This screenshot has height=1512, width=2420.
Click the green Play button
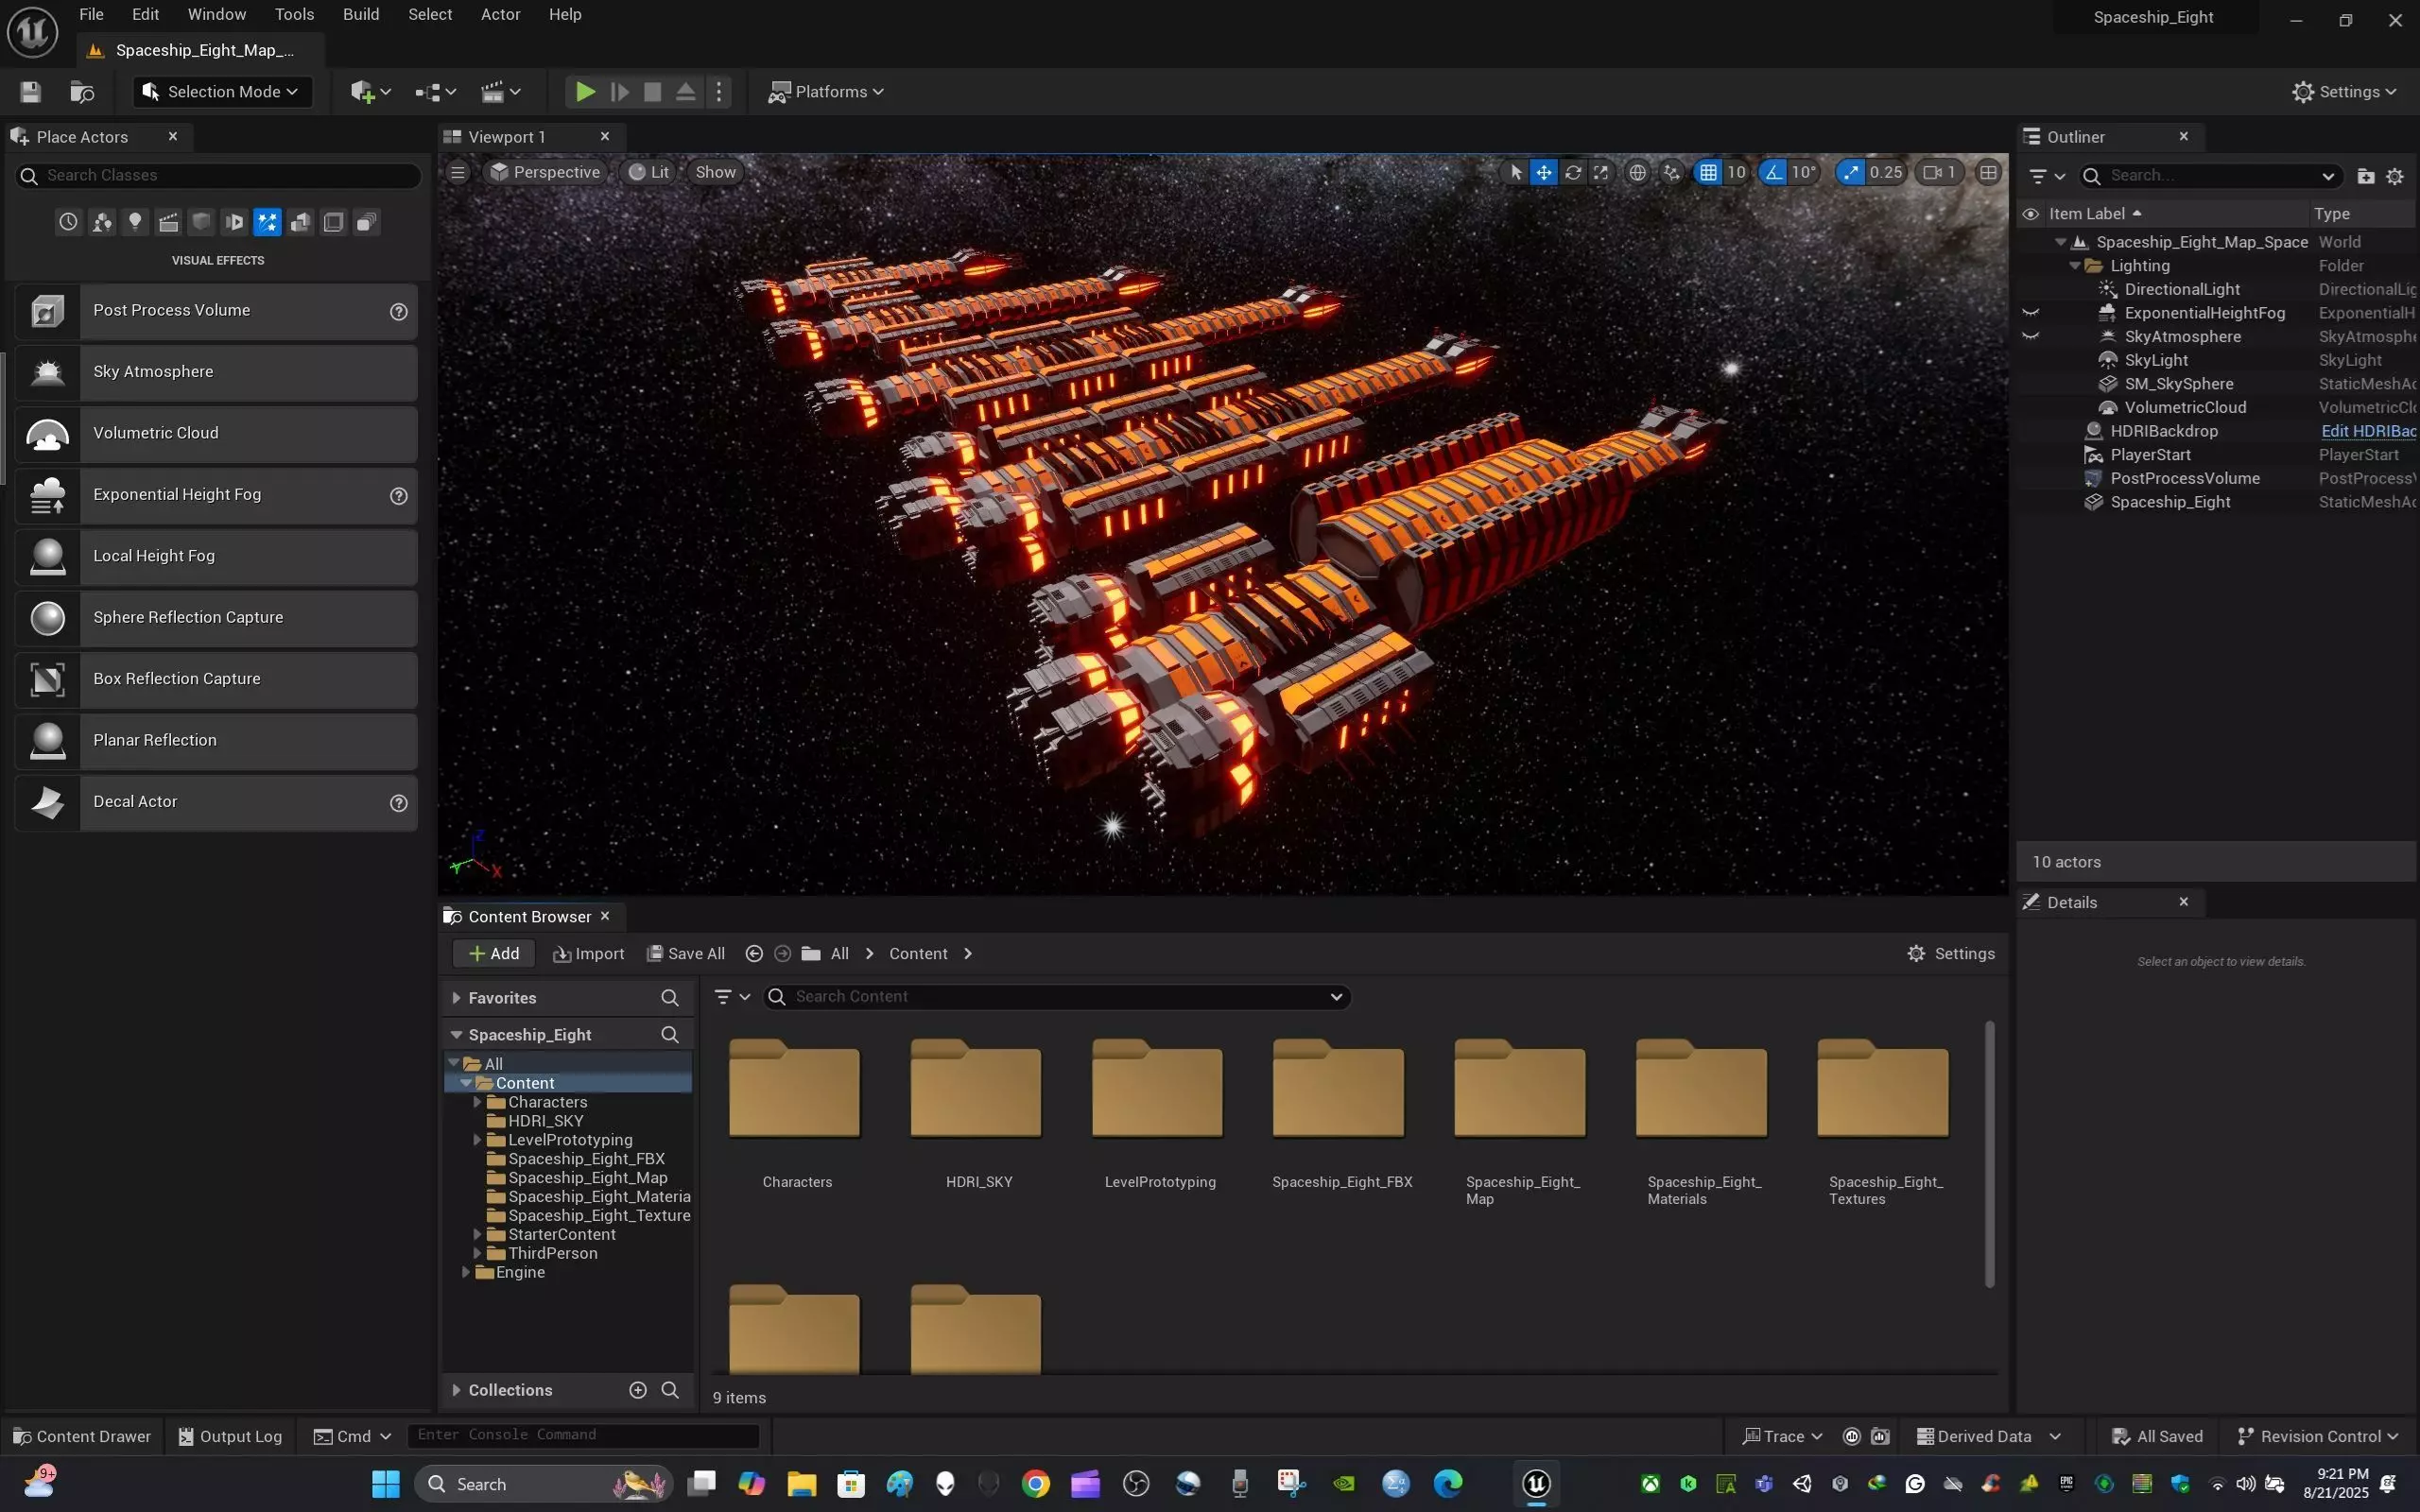tap(585, 92)
